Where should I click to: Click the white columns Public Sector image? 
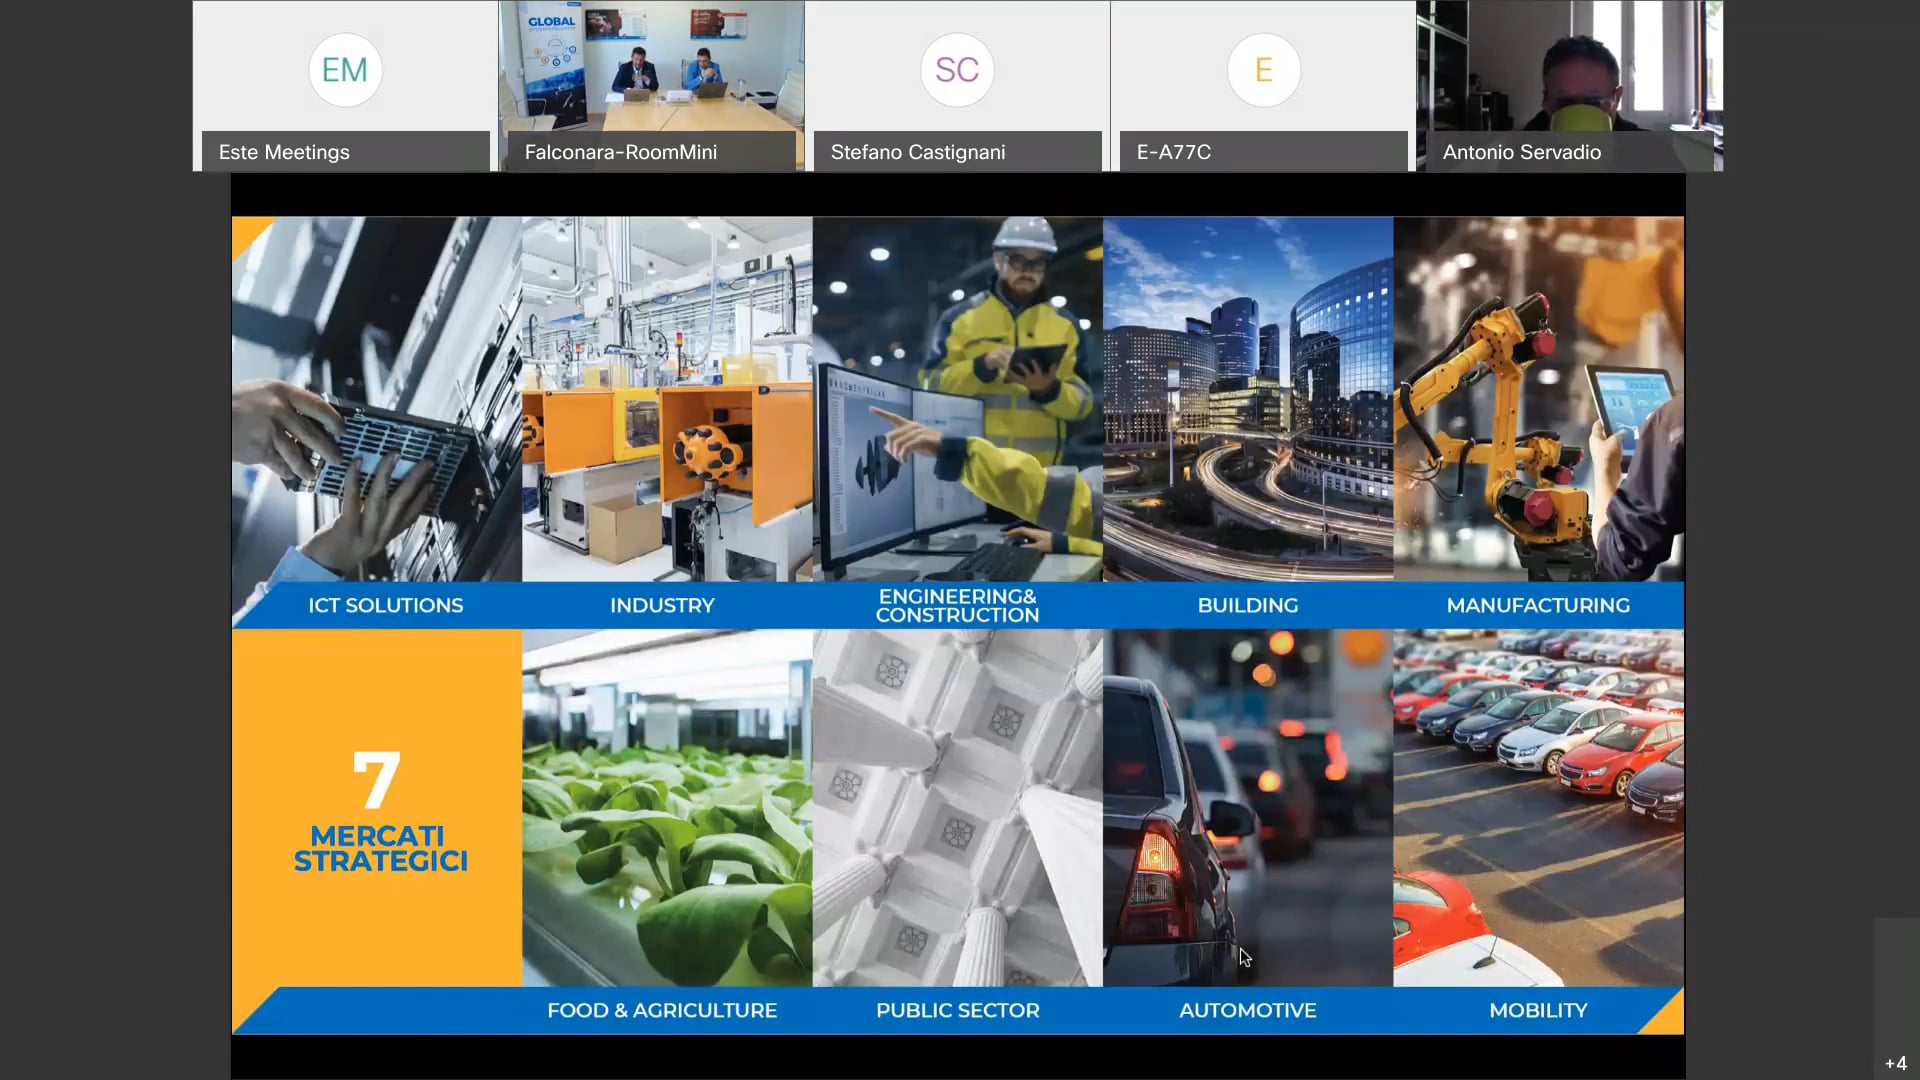pos(958,808)
